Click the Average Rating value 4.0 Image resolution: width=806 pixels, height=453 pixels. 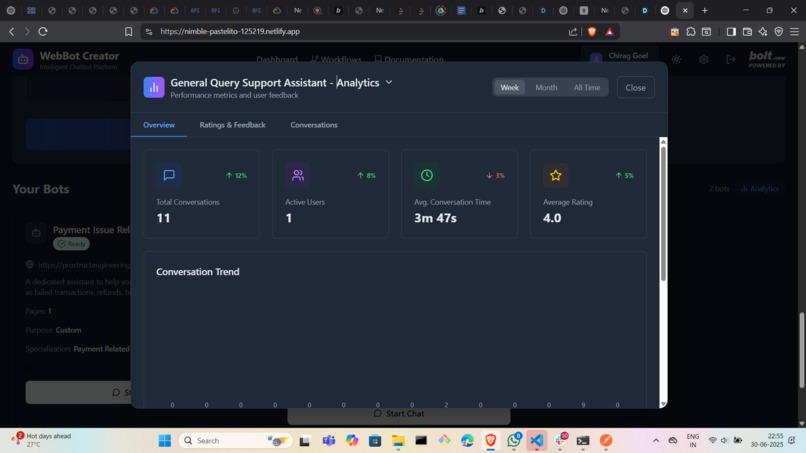(552, 218)
